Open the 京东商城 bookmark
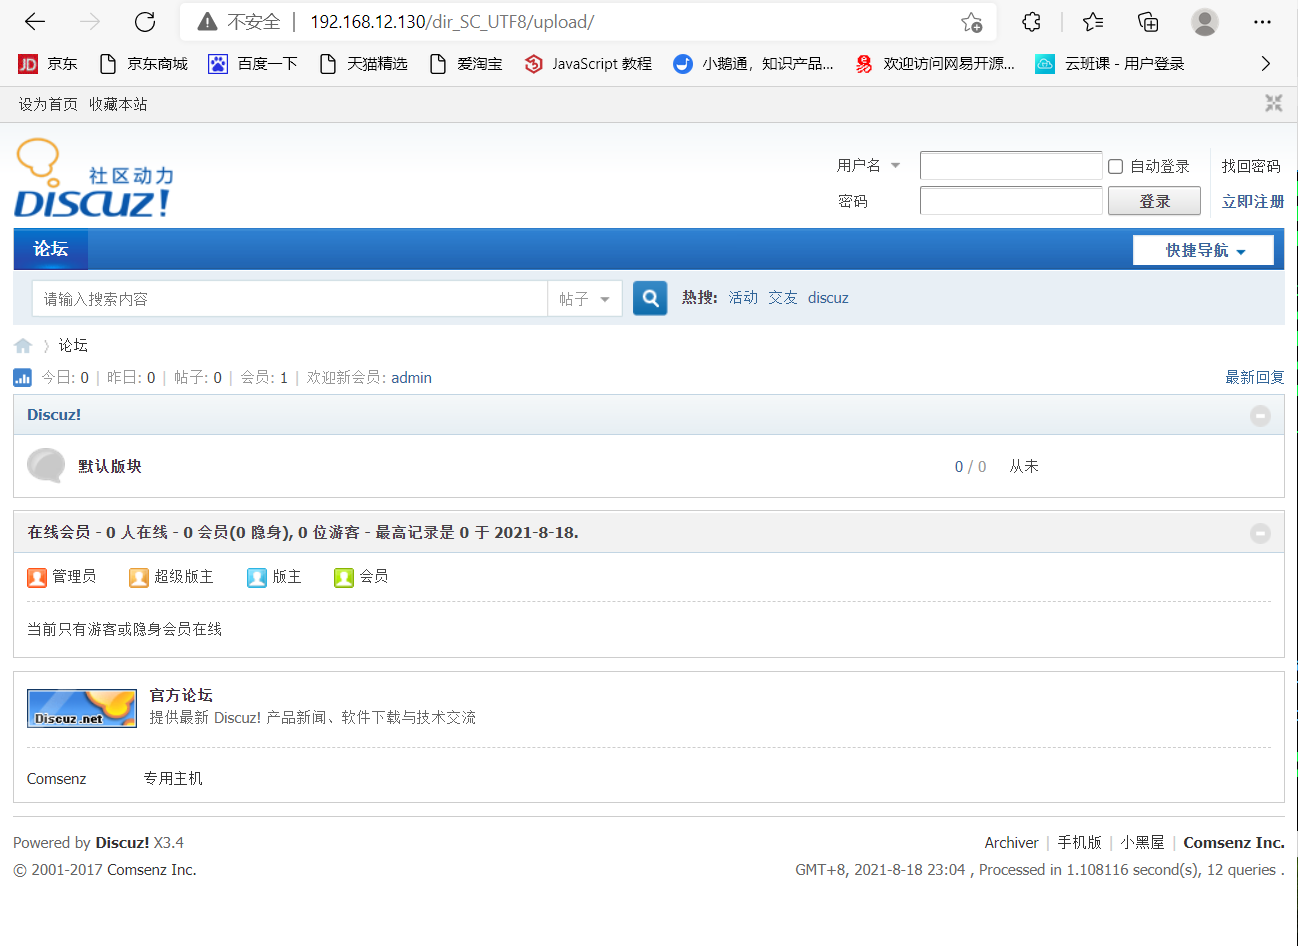 [143, 64]
